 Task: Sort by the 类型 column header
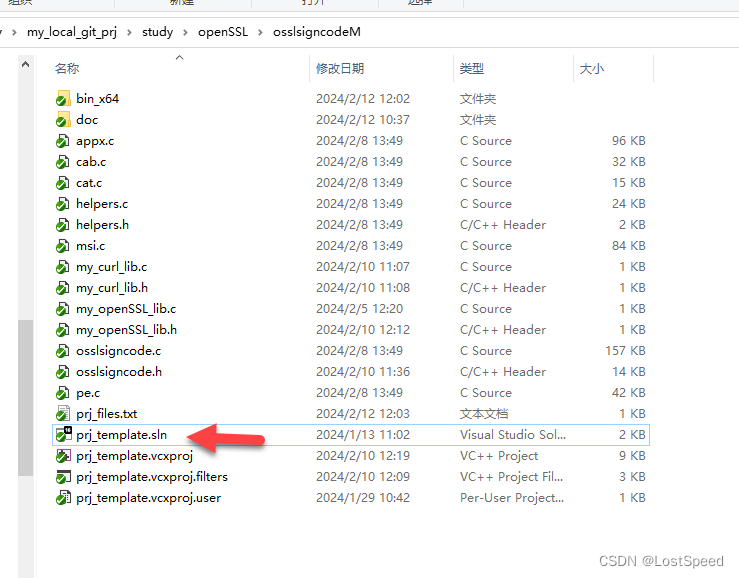(x=472, y=69)
